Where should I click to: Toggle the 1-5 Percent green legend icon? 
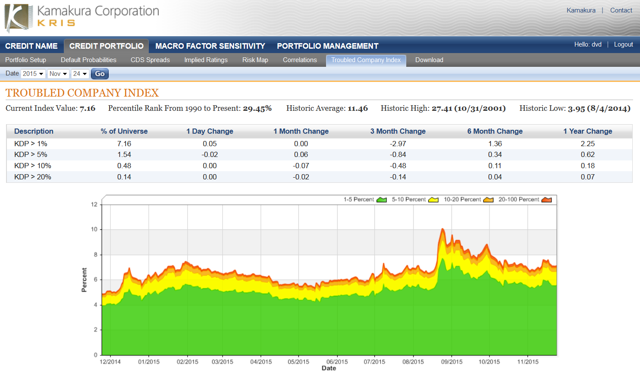click(x=382, y=200)
